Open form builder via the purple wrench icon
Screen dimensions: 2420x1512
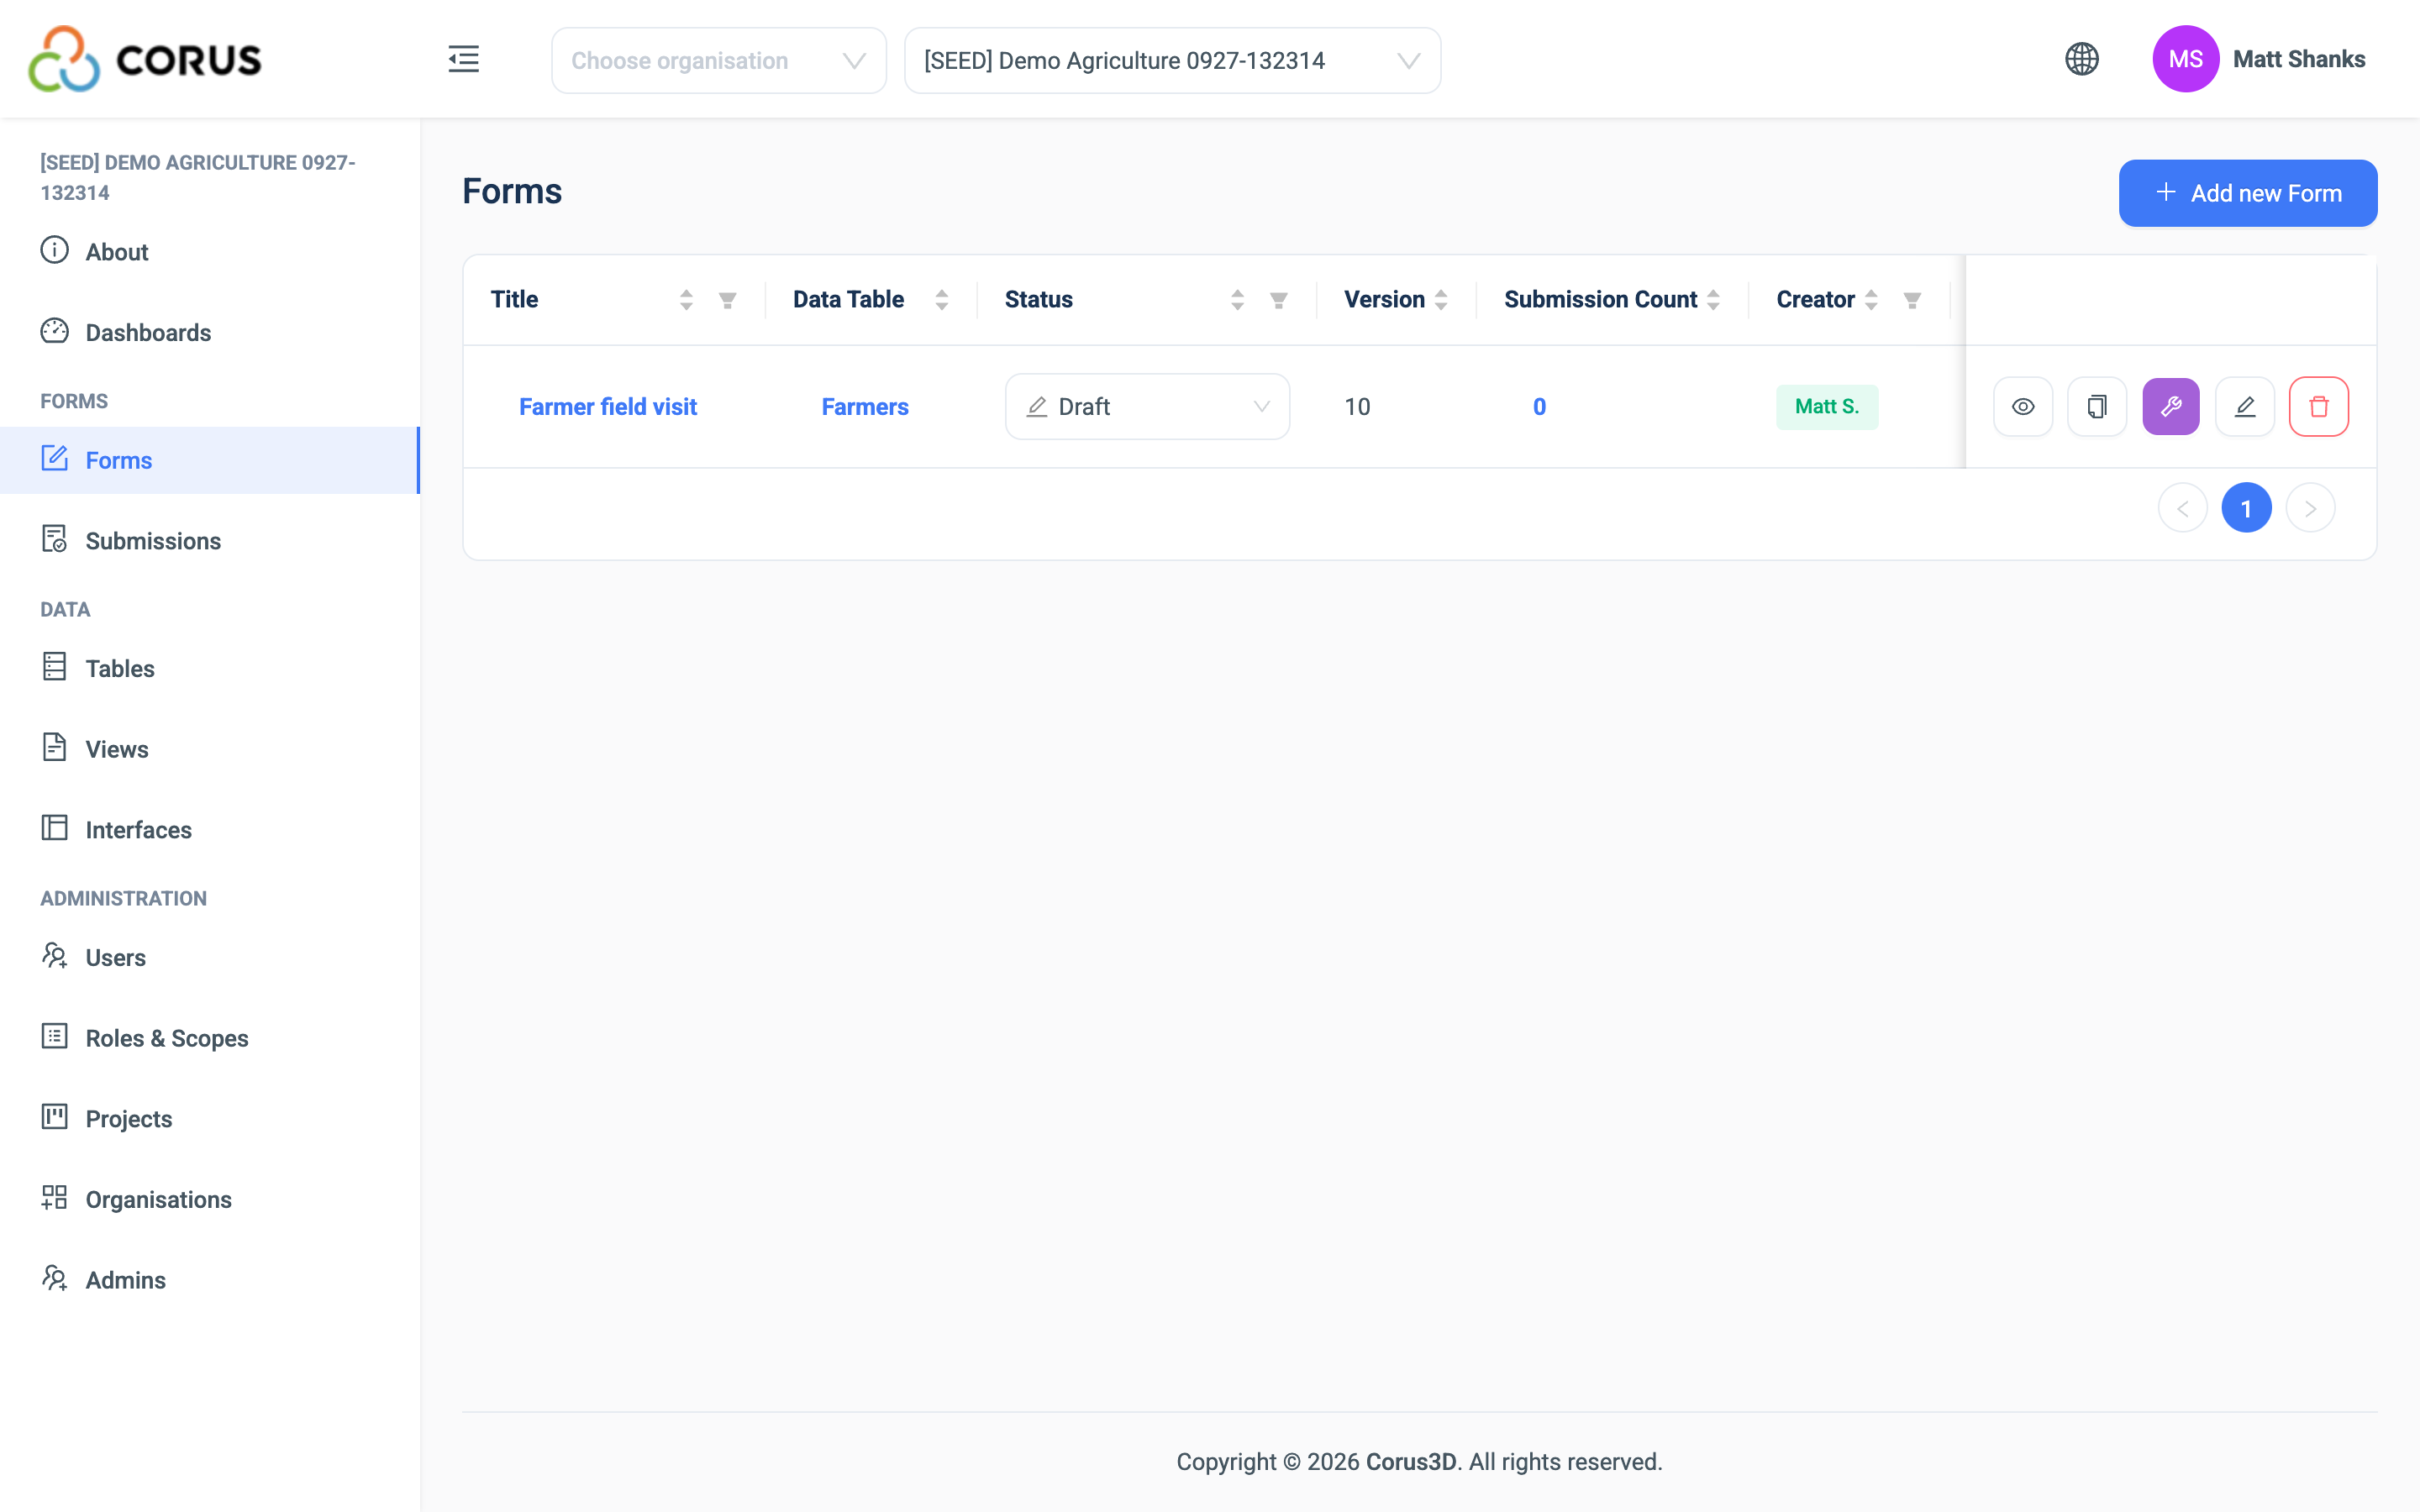click(2171, 407)
